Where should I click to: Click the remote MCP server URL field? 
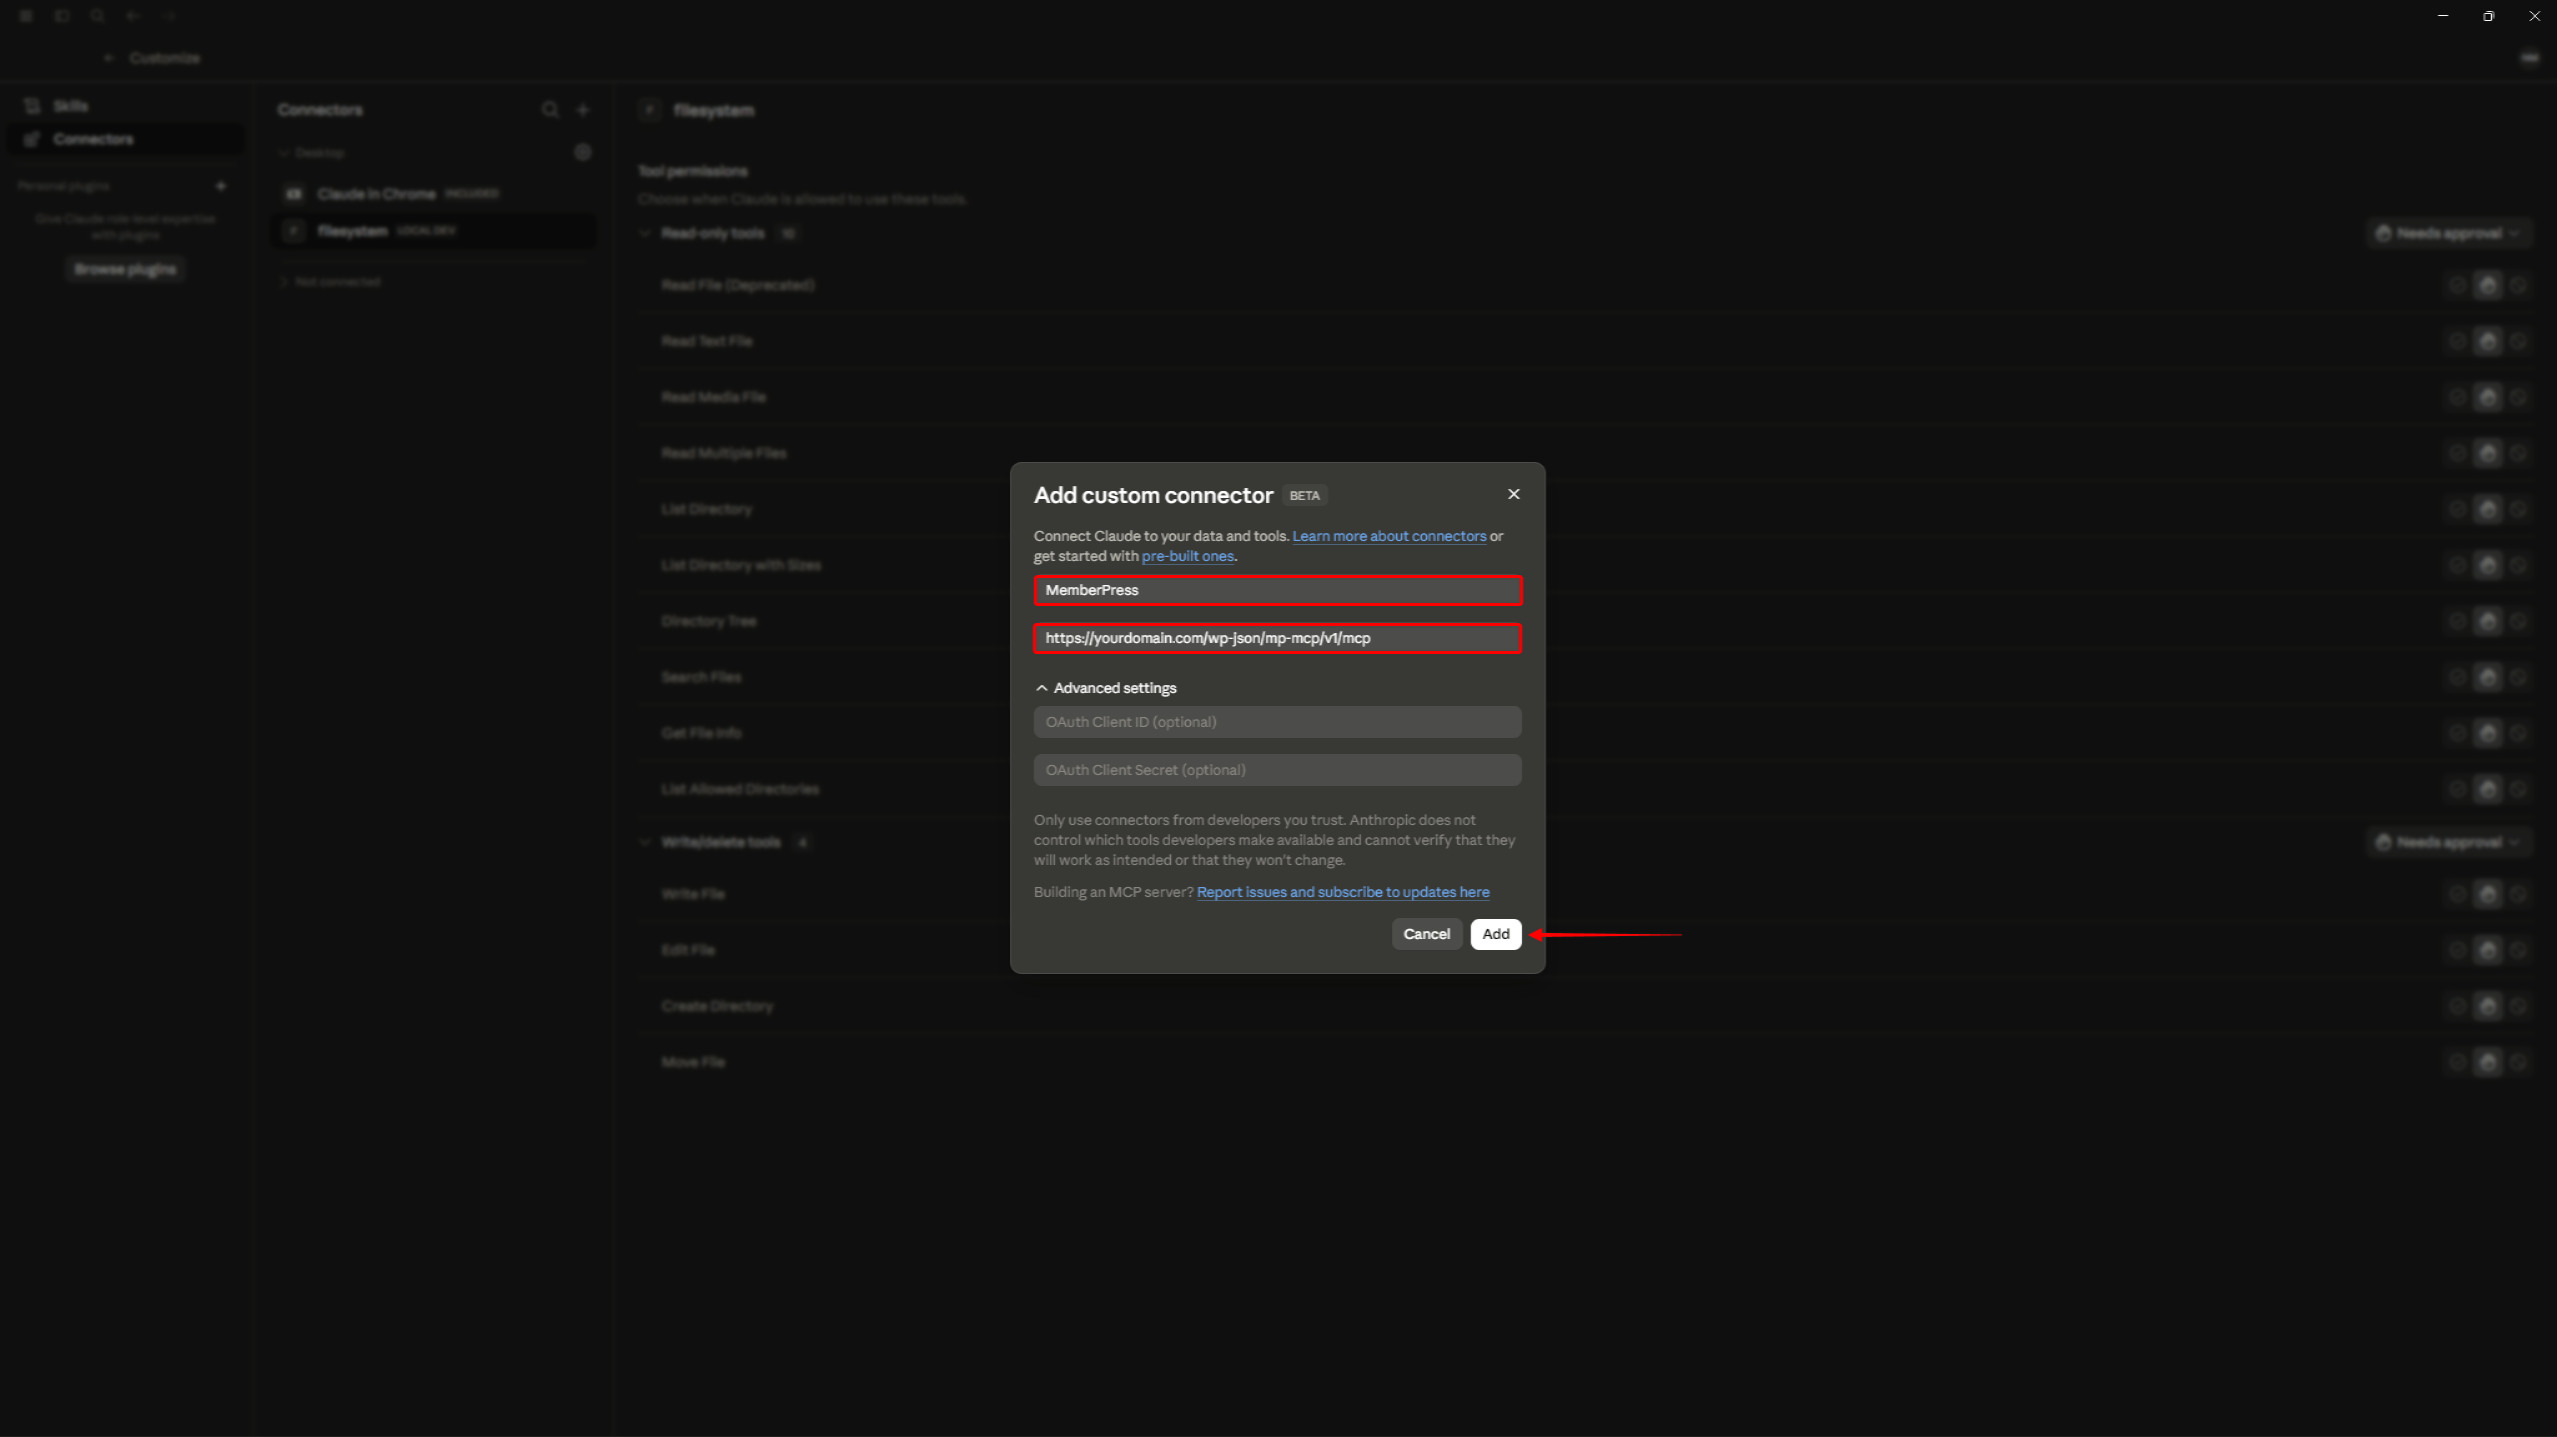(1277, 638)
